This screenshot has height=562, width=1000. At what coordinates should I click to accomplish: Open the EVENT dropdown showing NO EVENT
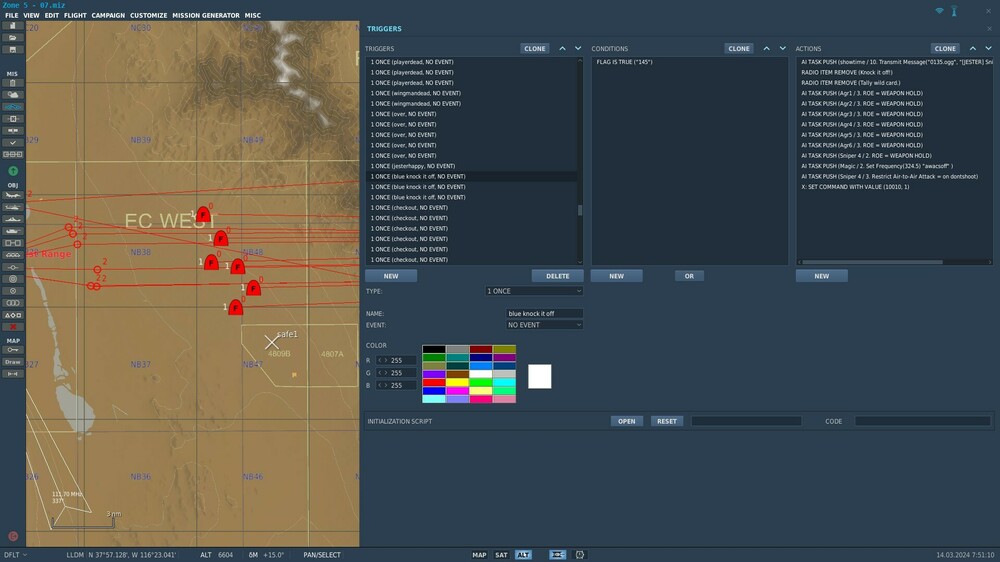[544, 325]
